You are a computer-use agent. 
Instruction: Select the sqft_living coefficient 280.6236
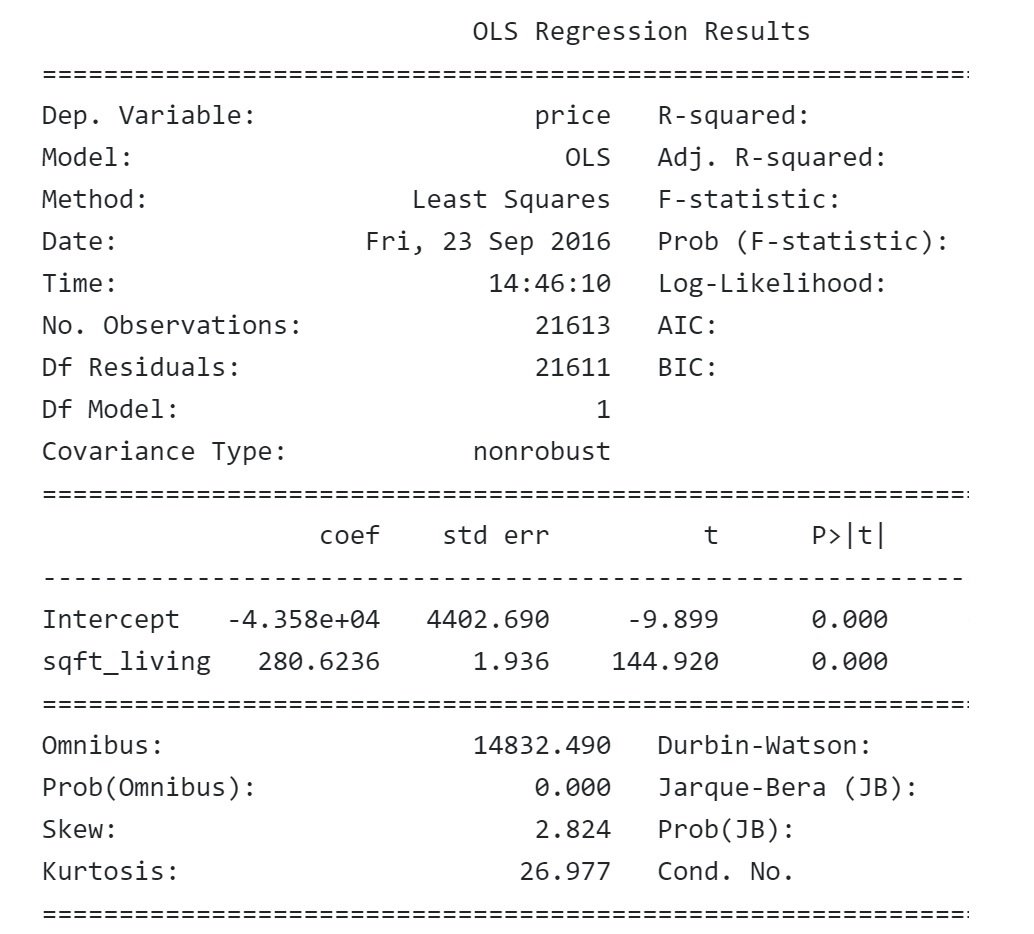coord(319,662)
